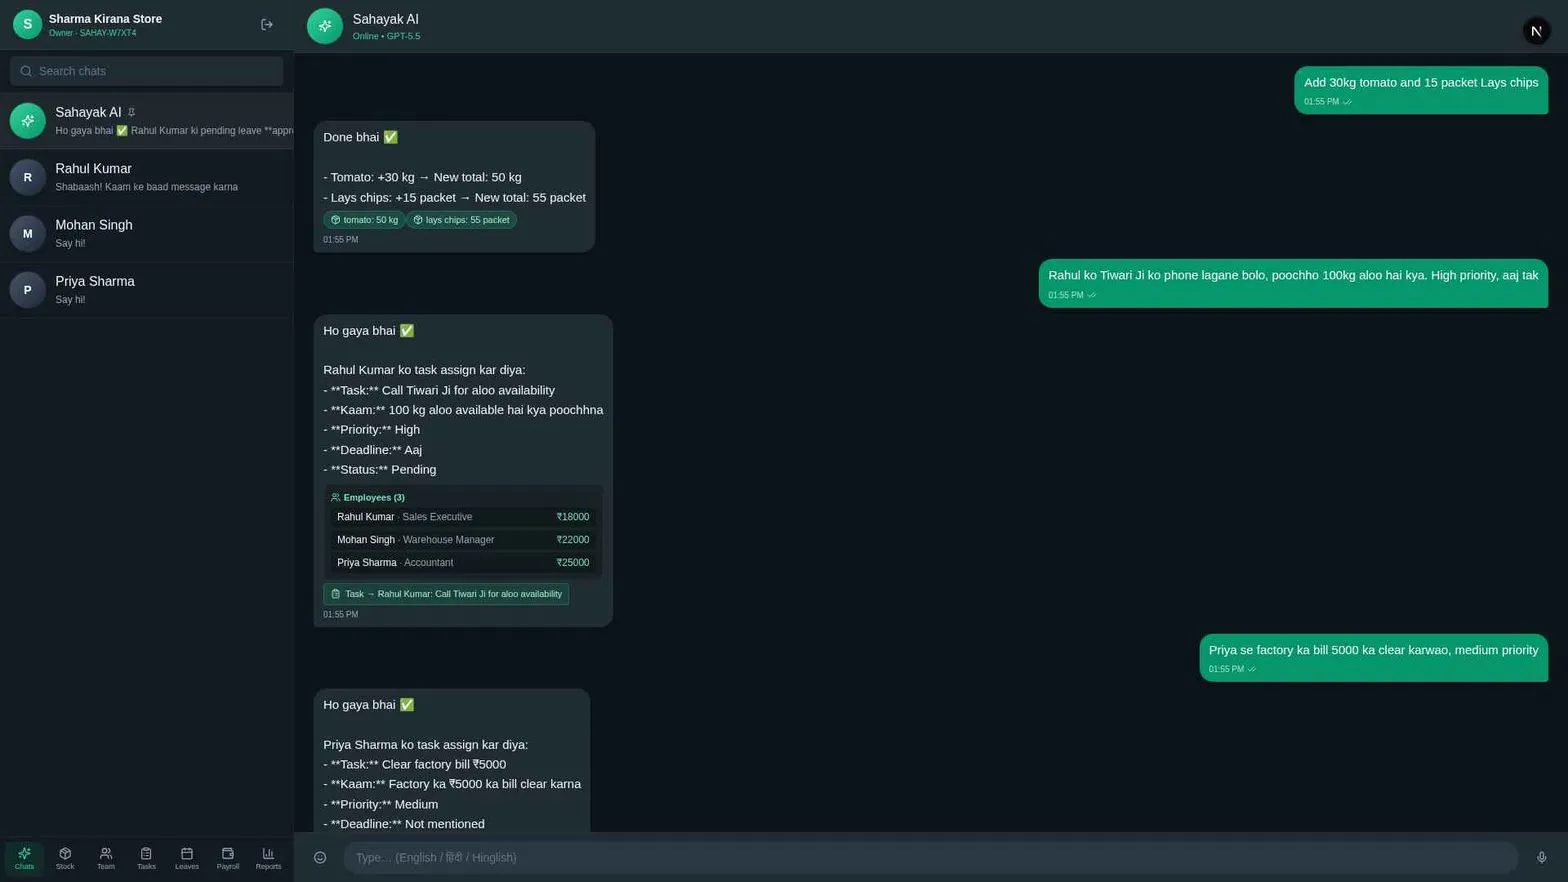Click the '**Priority:** High' line
The image size is (1568, 882).
point(371,430)
